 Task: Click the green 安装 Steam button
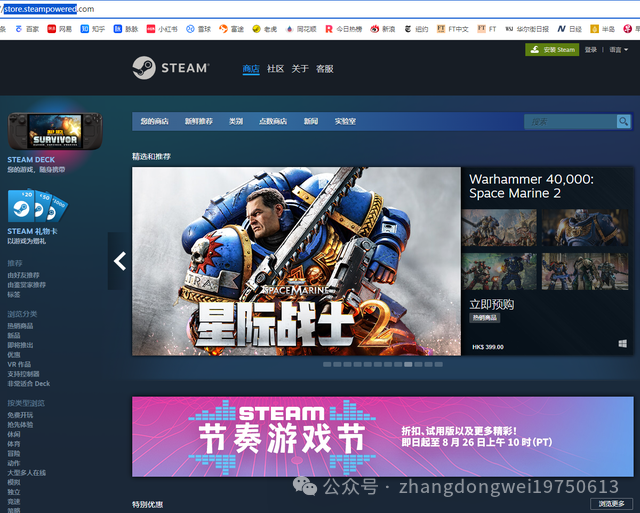pyautogui.click(x=552, y=50)
